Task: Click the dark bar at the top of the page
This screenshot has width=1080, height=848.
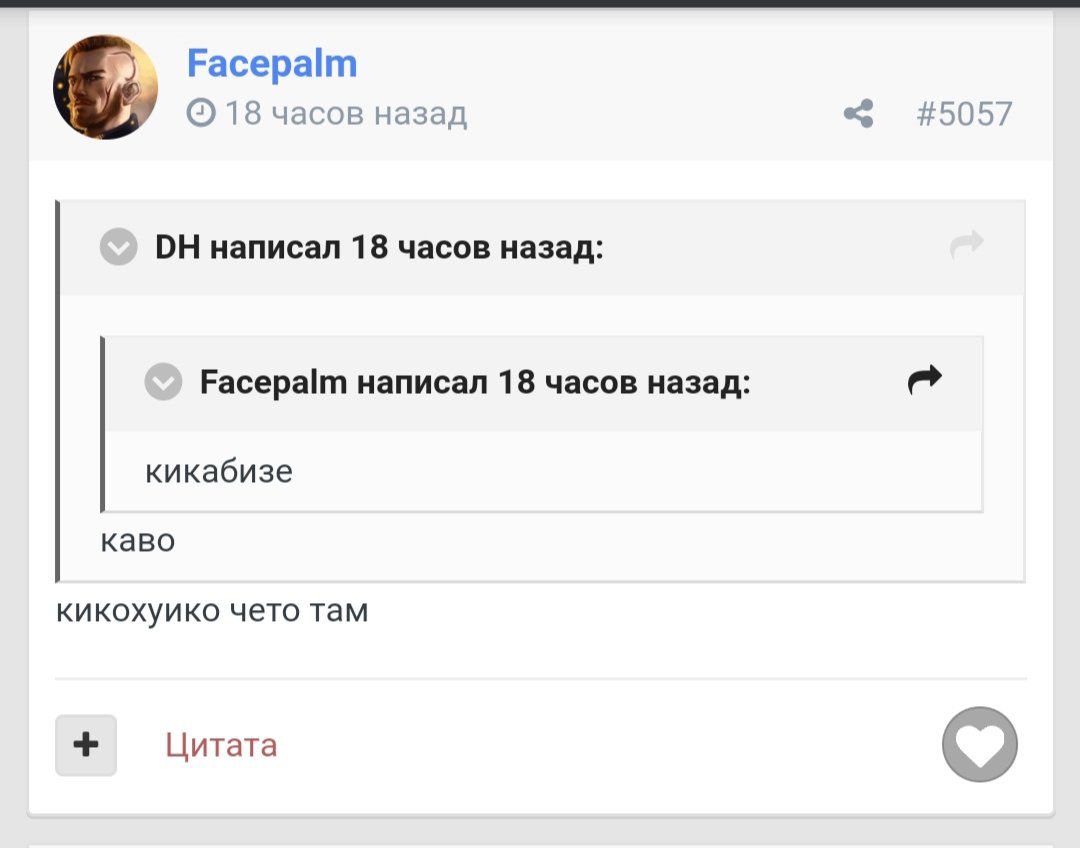Action: click(540, 3)
